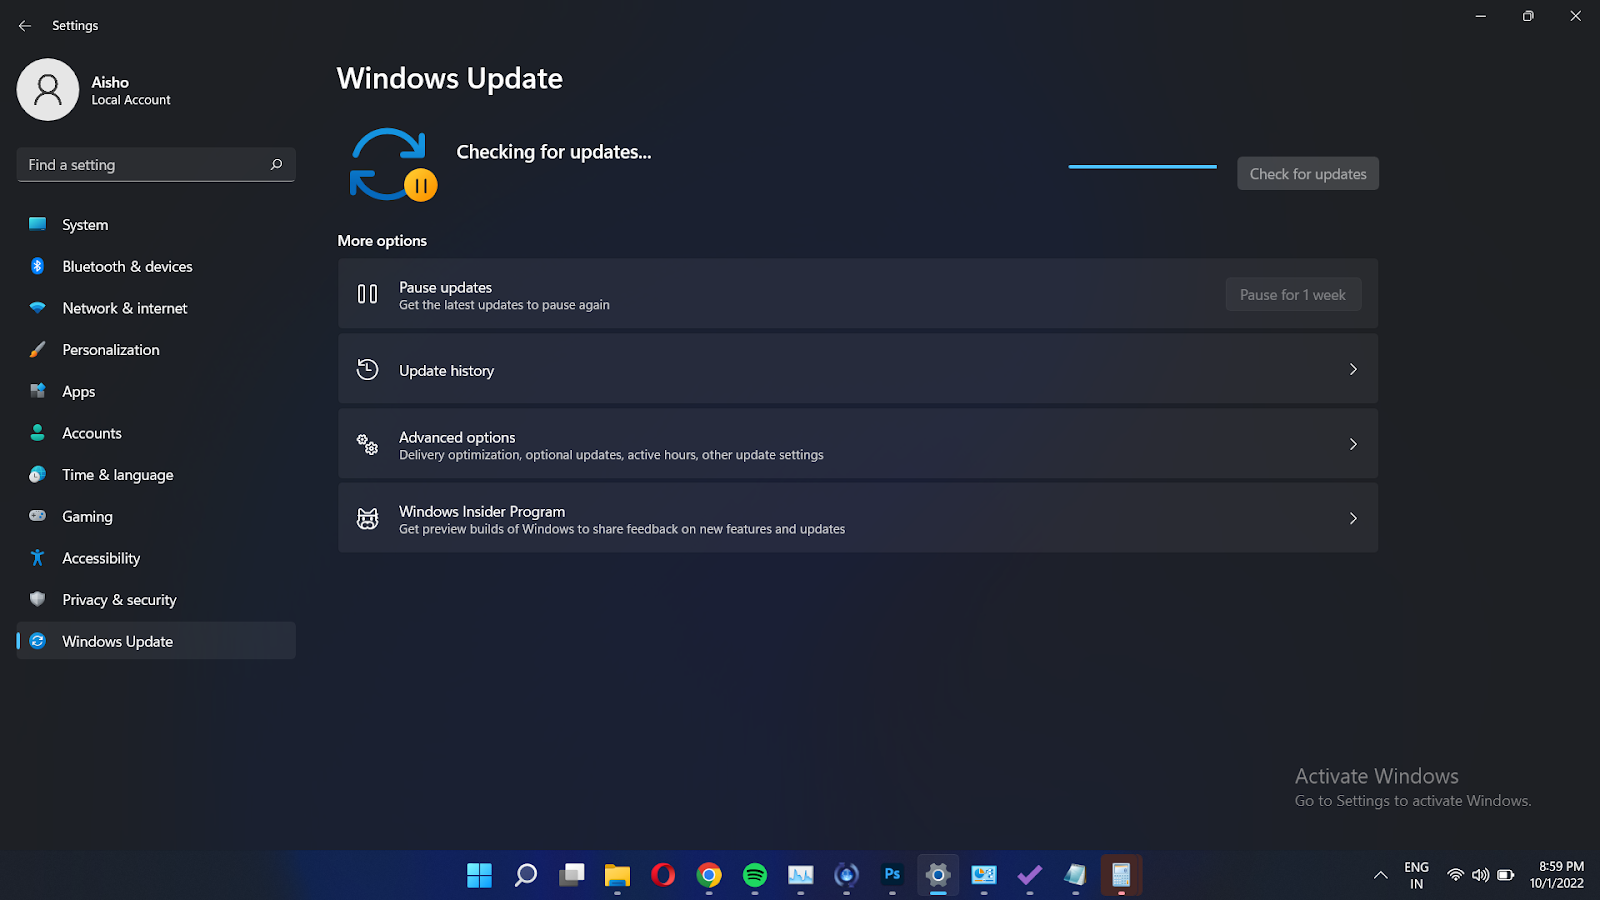The height and width of the screenshot is (900, 1600).
Task: Click the Aisho Local Account name
Action: point(131,90)
